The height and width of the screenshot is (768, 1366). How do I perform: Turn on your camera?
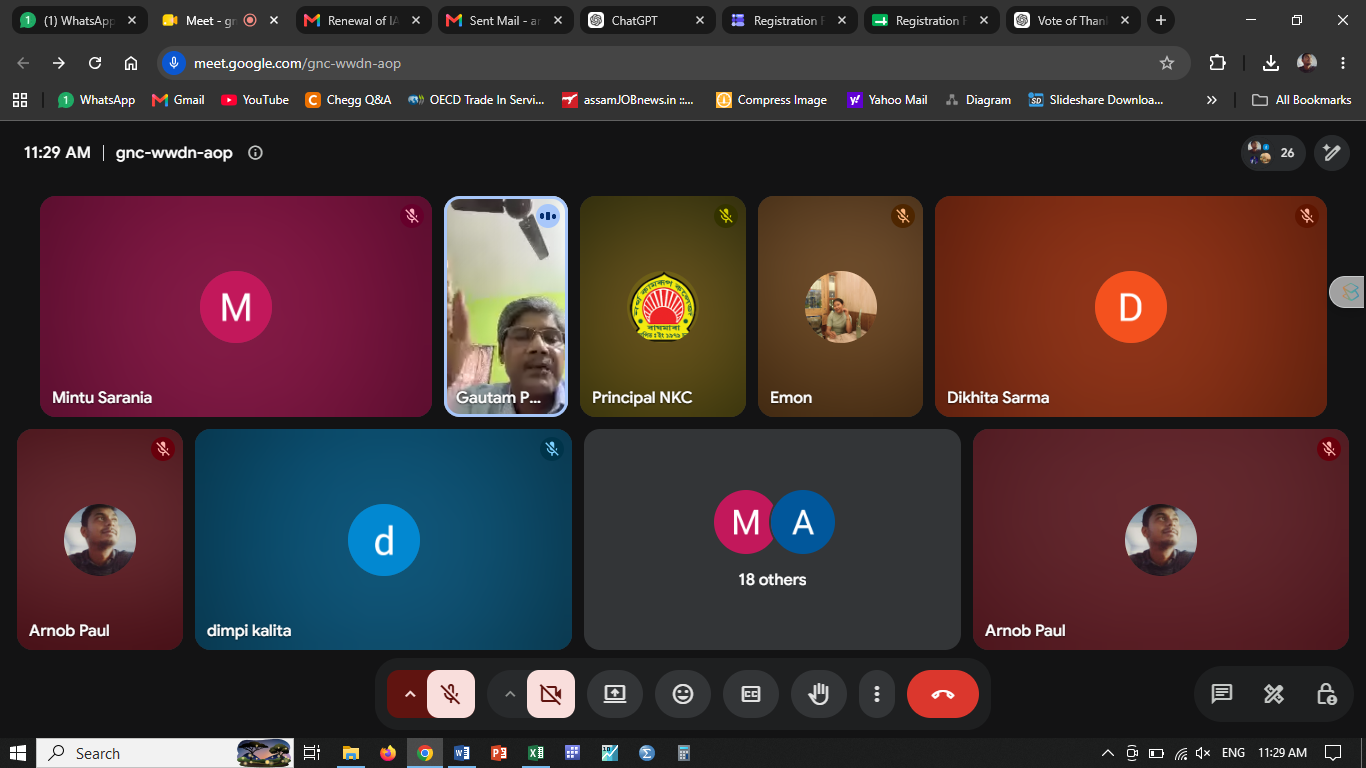[551, 694]
